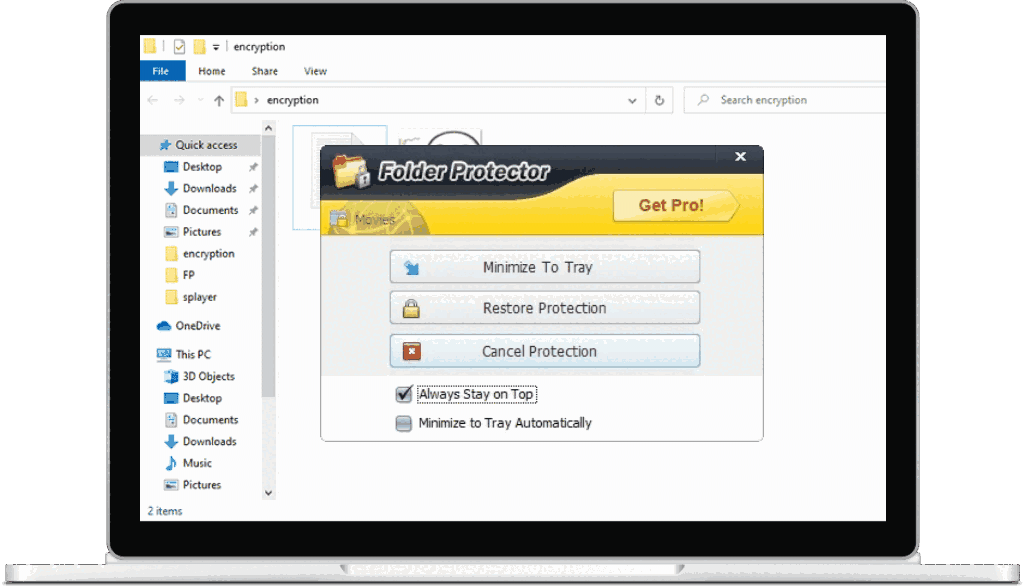Viewport: 1024px width, 586px height.
Task: Click navigation pane scroll up arrow
Action: click(268, 129)
